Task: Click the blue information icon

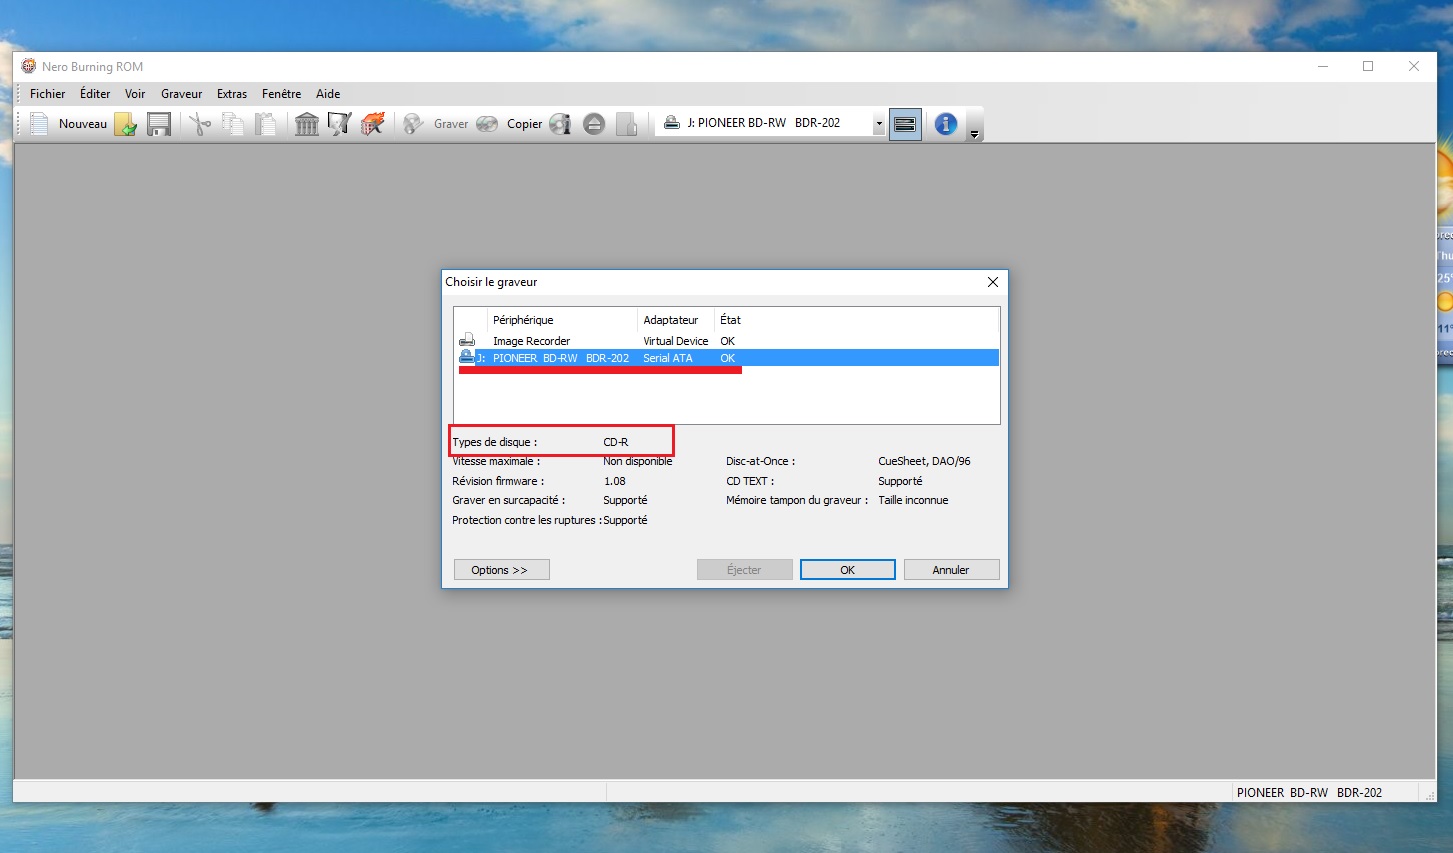Action: point(945,124)
